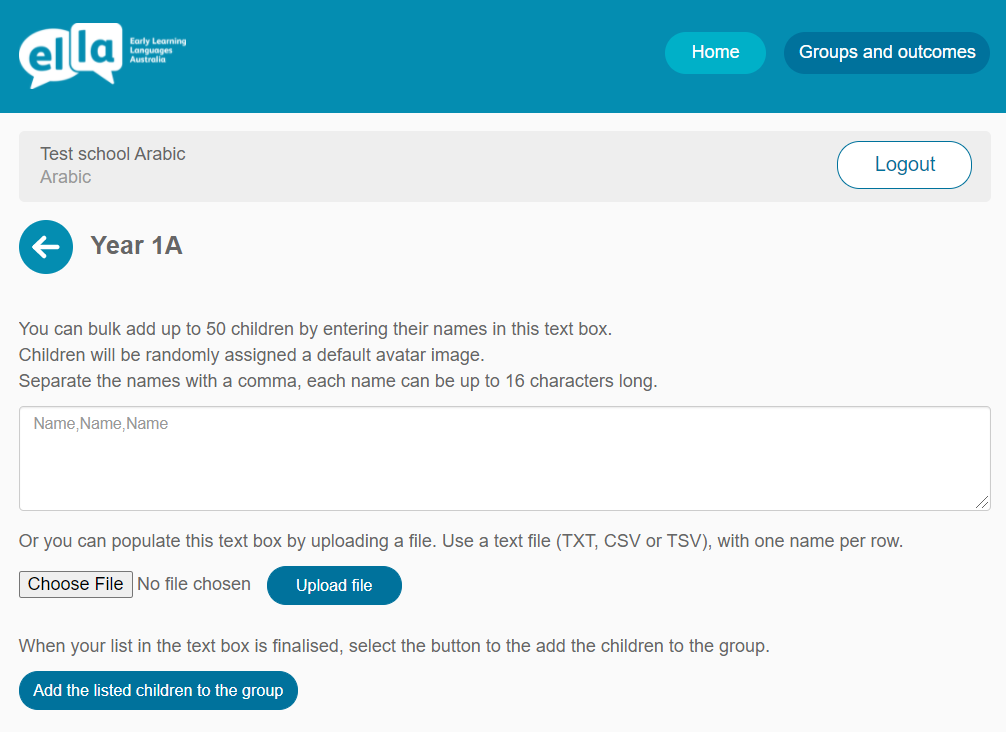Add the listed children to the group
This screenshot has width=1006, height=732.
pyautogui.click(x=158, y=690)
